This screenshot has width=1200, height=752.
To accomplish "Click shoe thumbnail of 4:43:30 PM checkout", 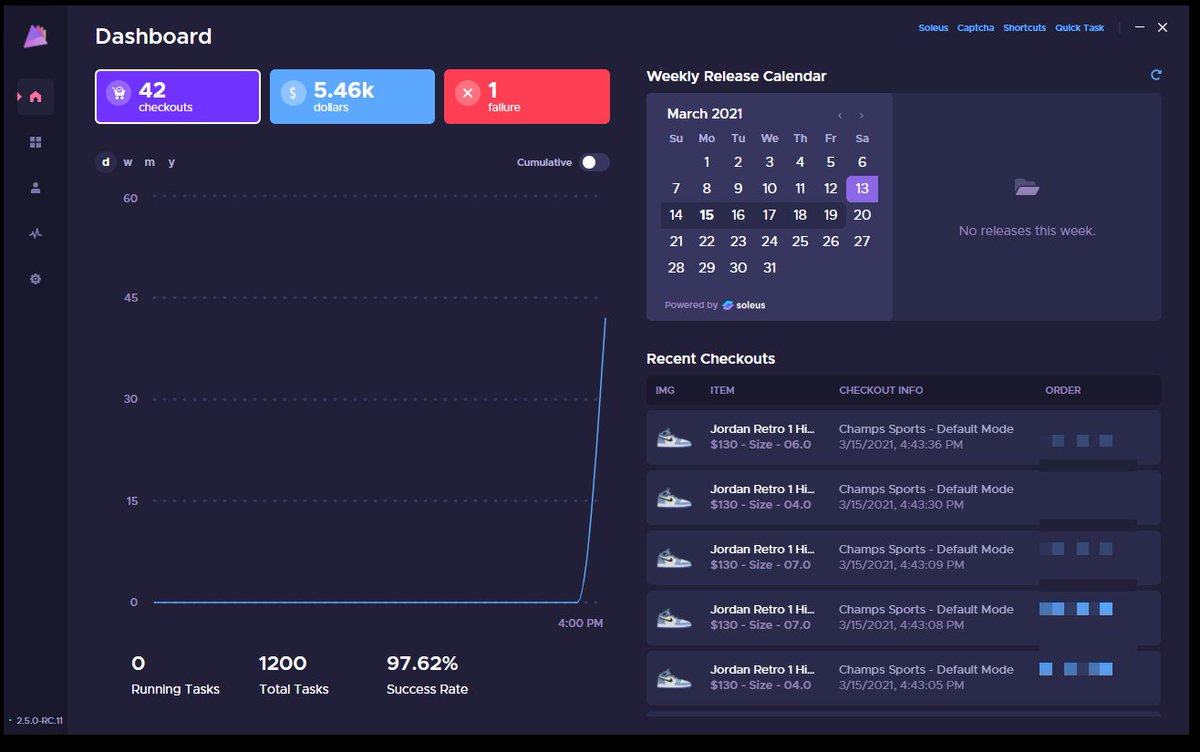I will coord(674,497).
